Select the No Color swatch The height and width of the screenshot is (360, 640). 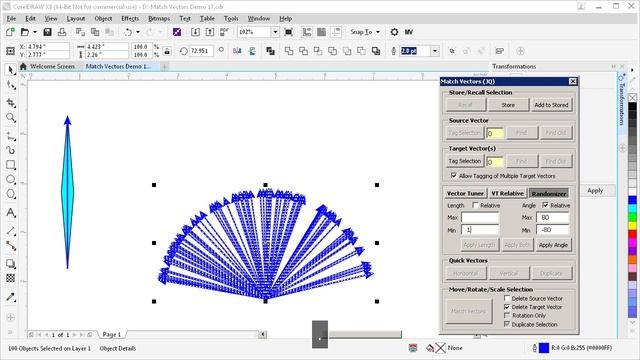(632, 98)
